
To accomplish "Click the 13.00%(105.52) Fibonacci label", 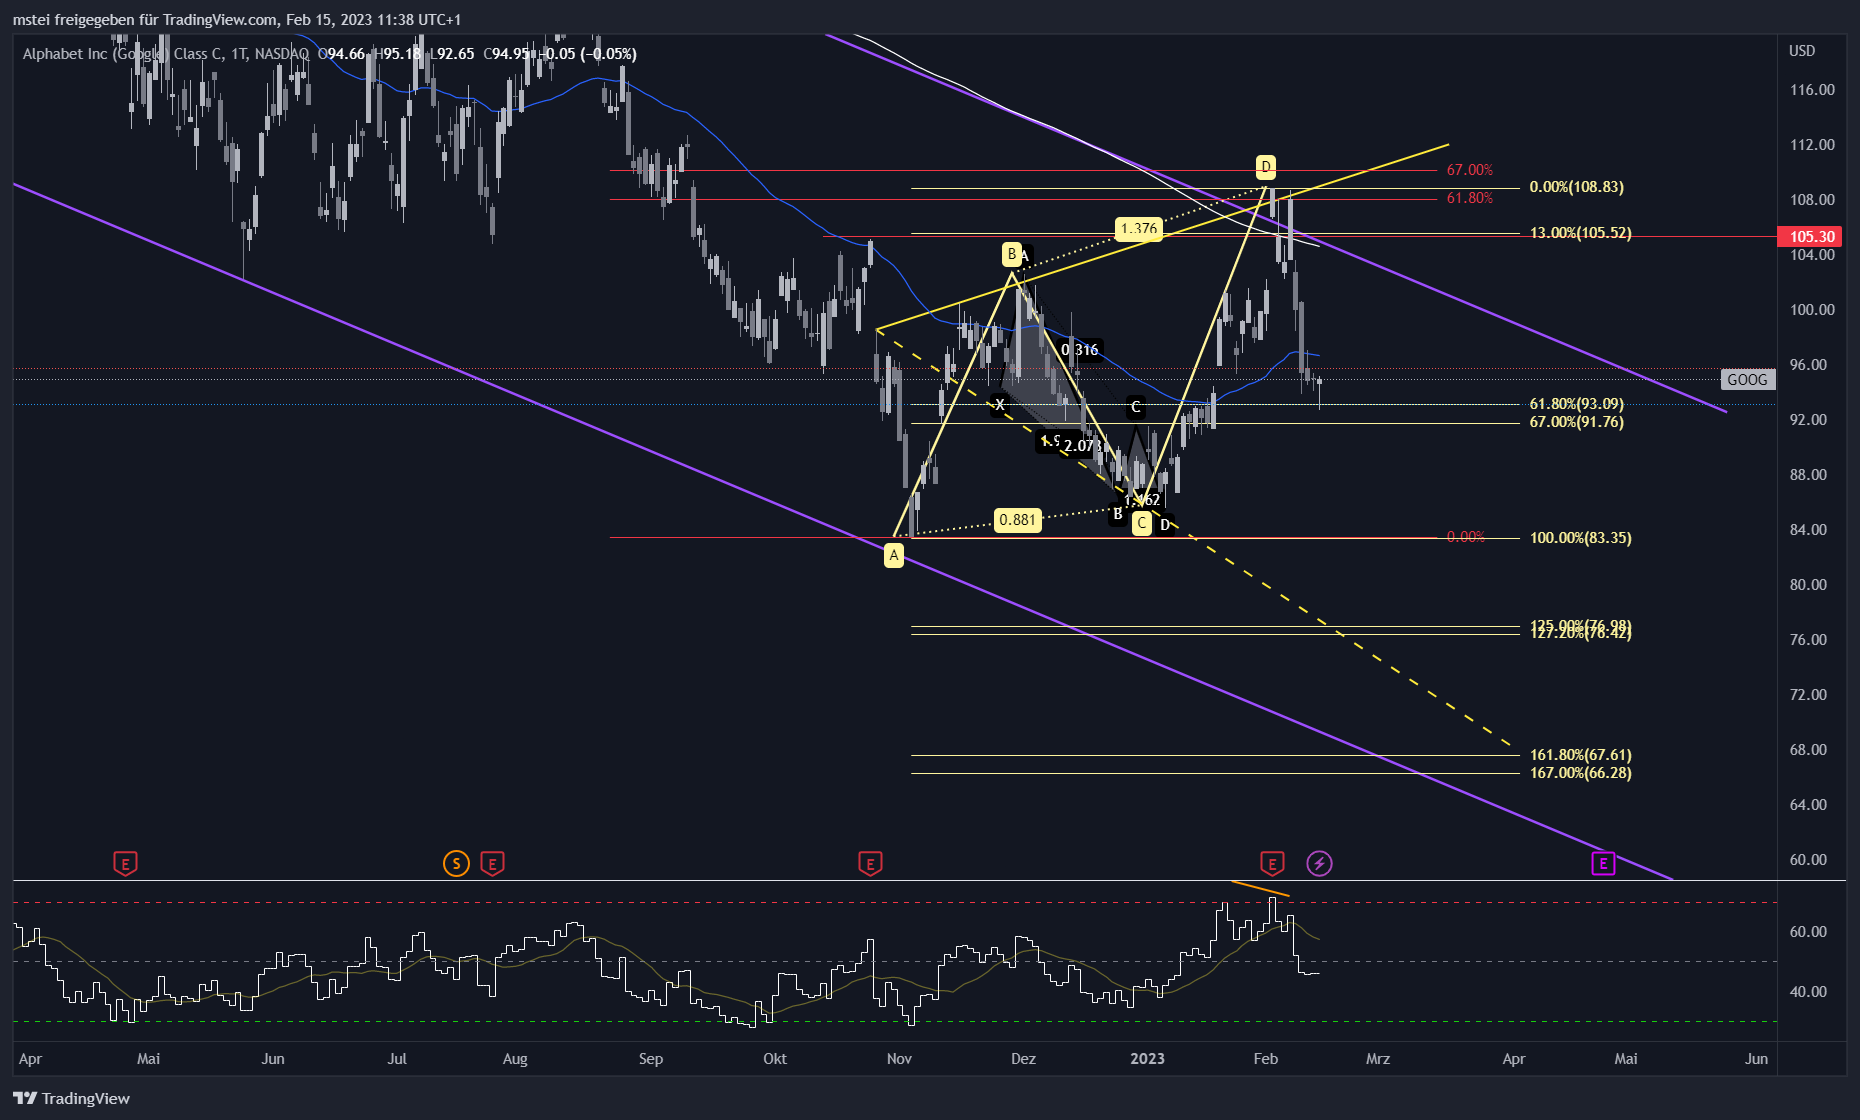I will (1581, 233).
